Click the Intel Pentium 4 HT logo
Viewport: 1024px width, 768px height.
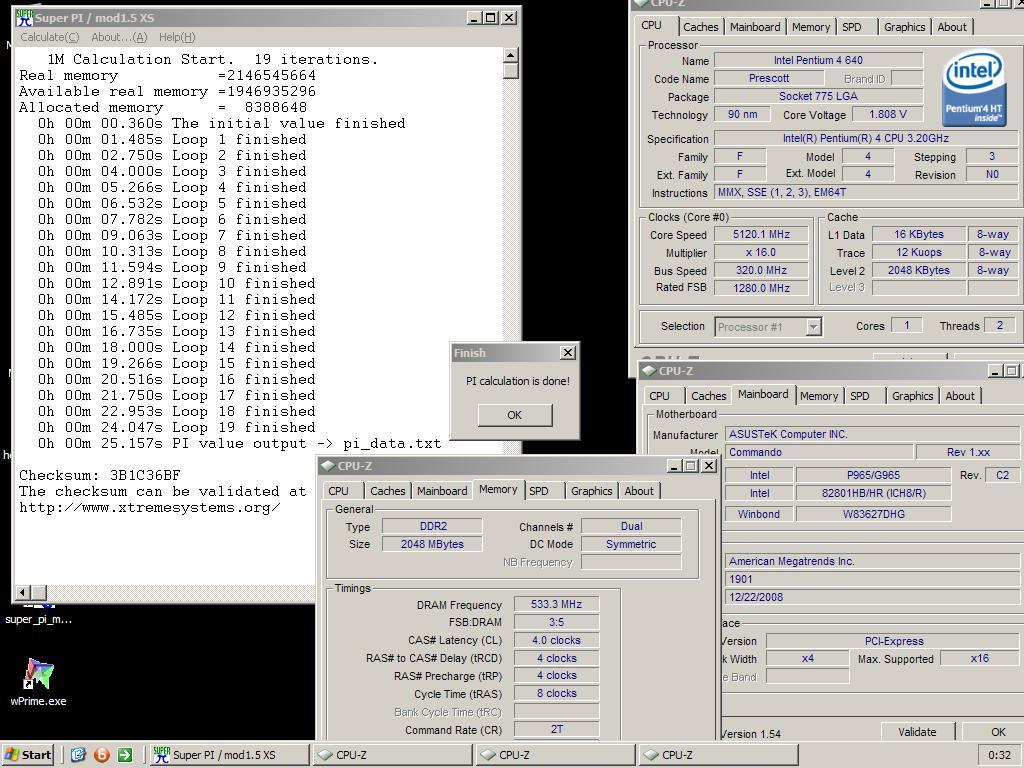tap(974, 88)
